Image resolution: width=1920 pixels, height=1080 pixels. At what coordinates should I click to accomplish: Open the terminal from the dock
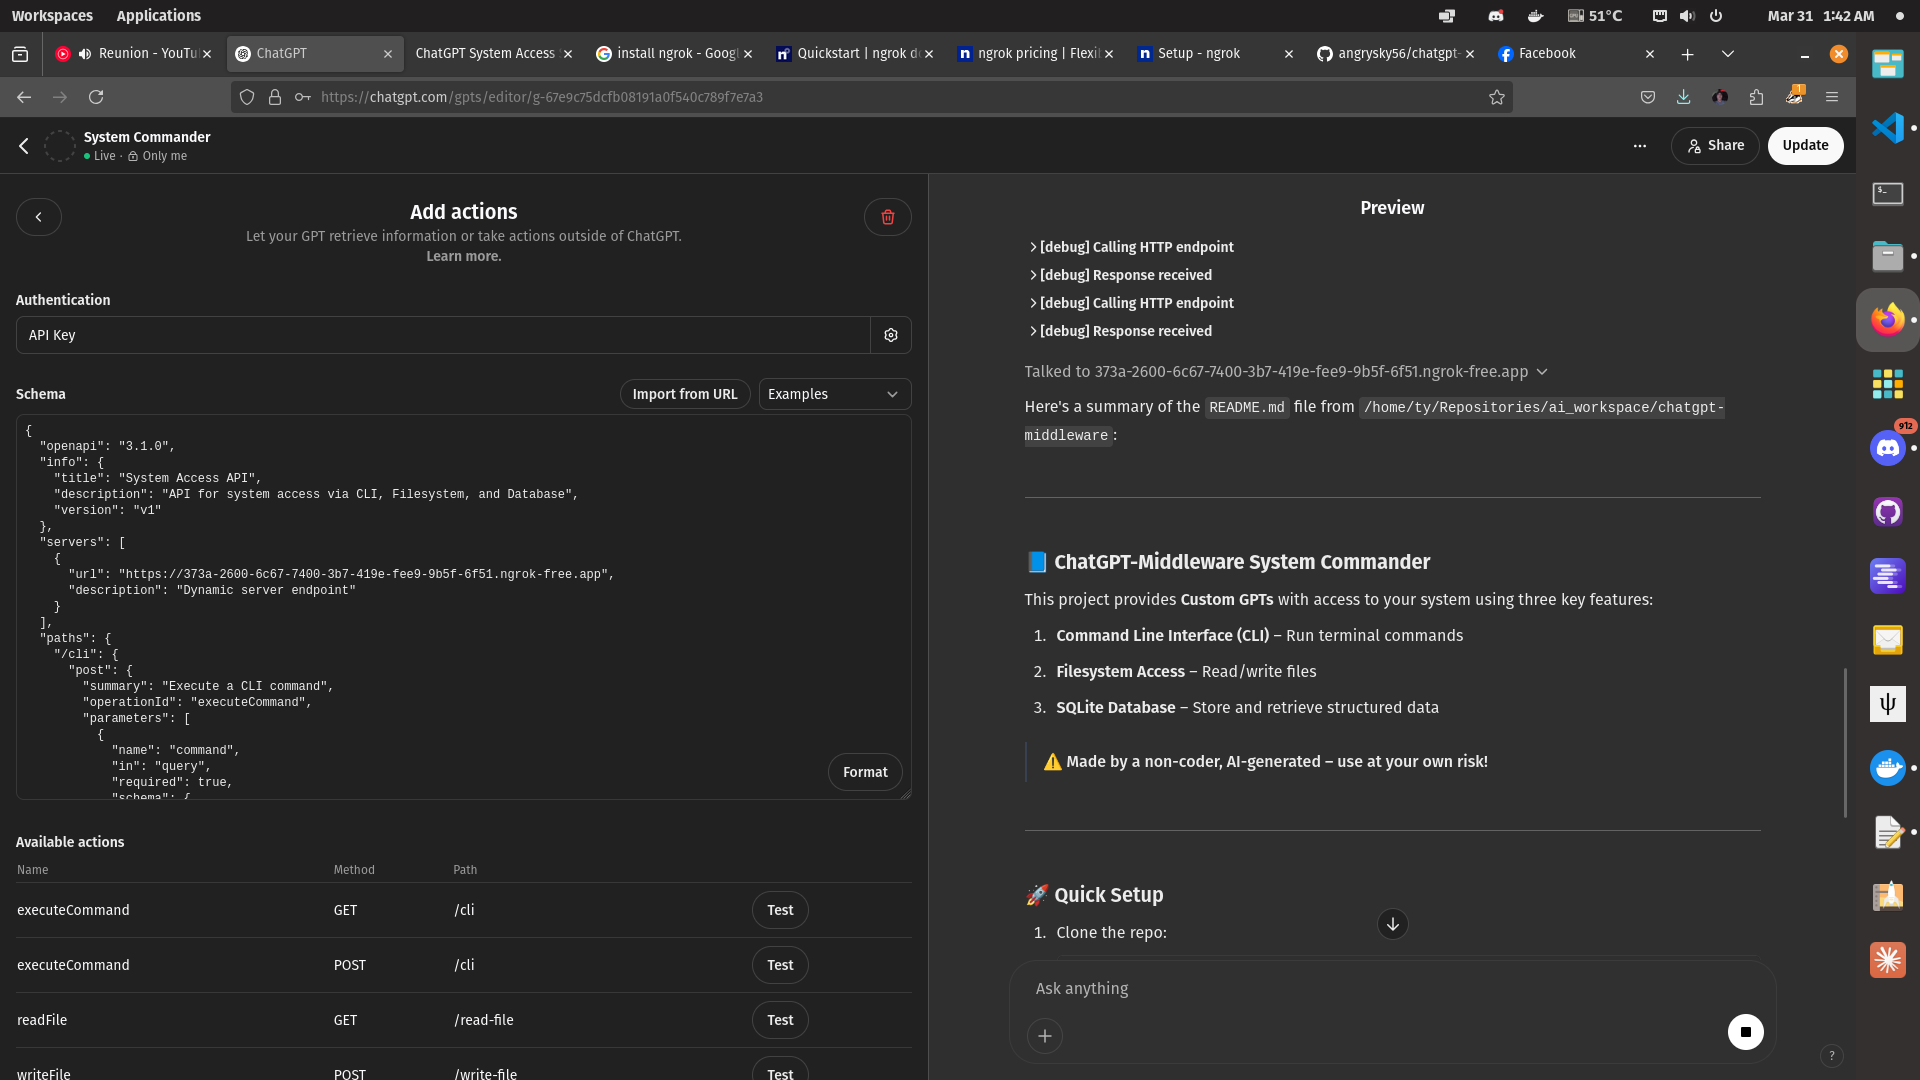coord(1888,192)
